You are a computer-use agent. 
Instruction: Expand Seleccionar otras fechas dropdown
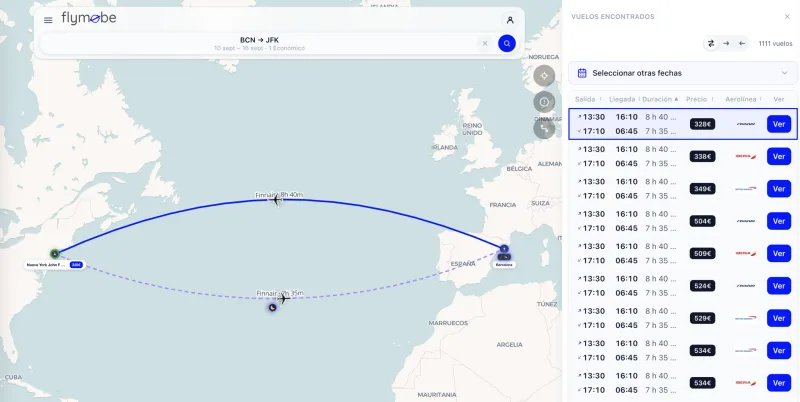683,73
